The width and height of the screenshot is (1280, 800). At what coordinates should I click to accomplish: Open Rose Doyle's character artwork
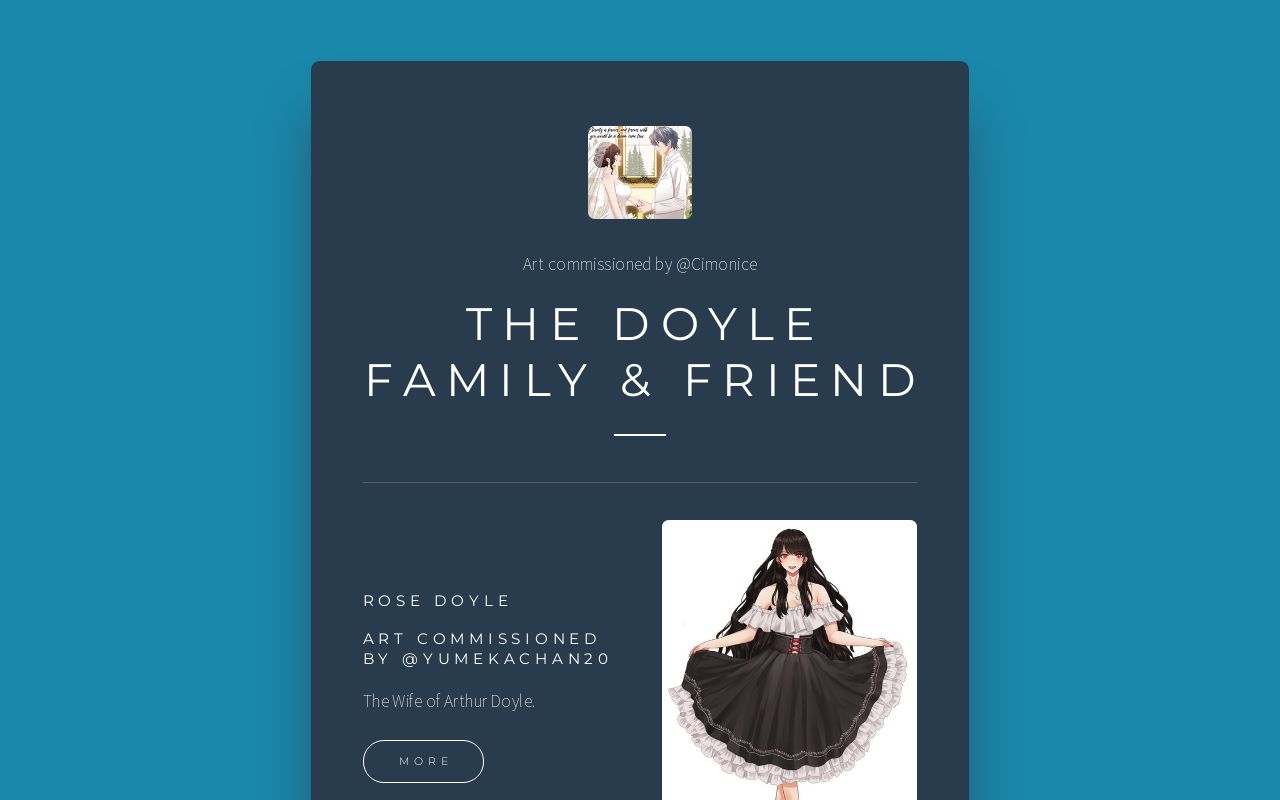coord(789,660)
